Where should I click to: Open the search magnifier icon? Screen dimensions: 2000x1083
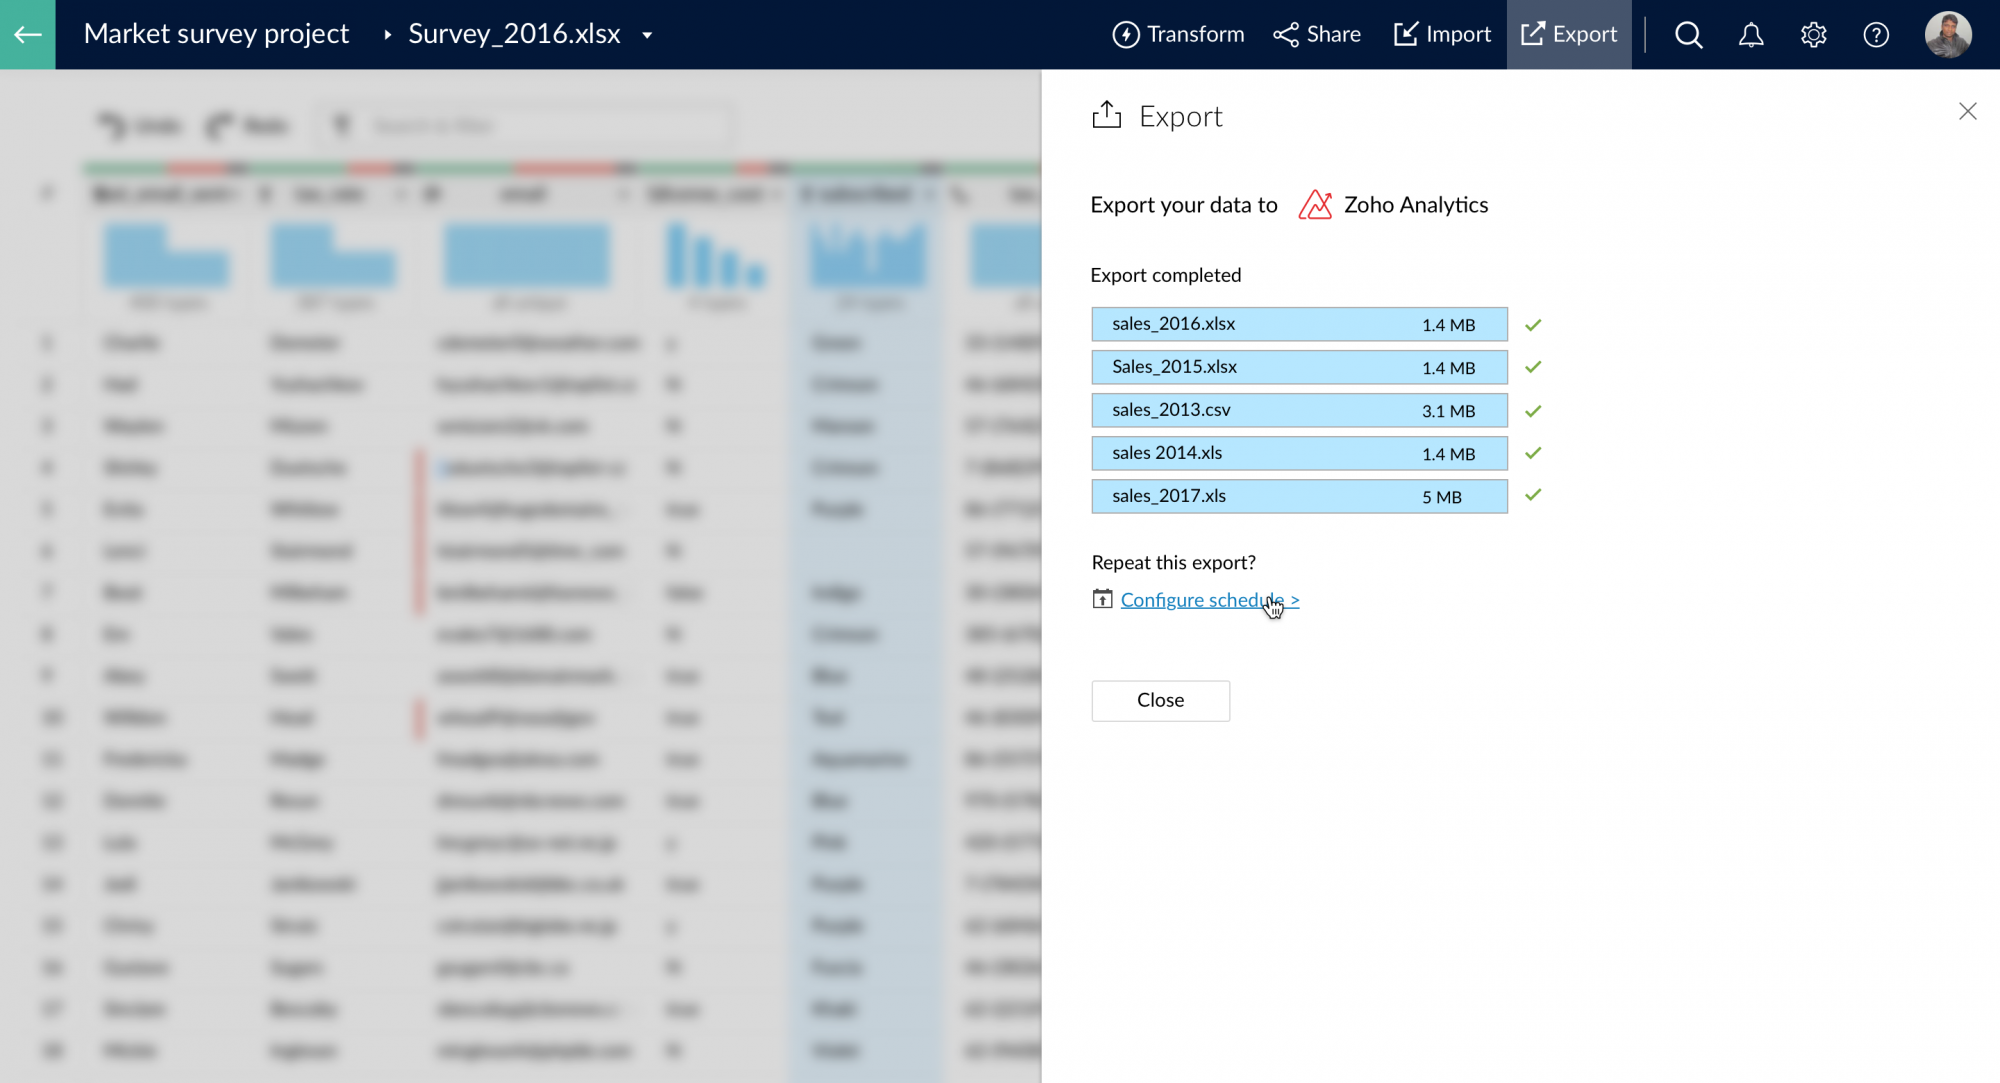point(1688,35)
